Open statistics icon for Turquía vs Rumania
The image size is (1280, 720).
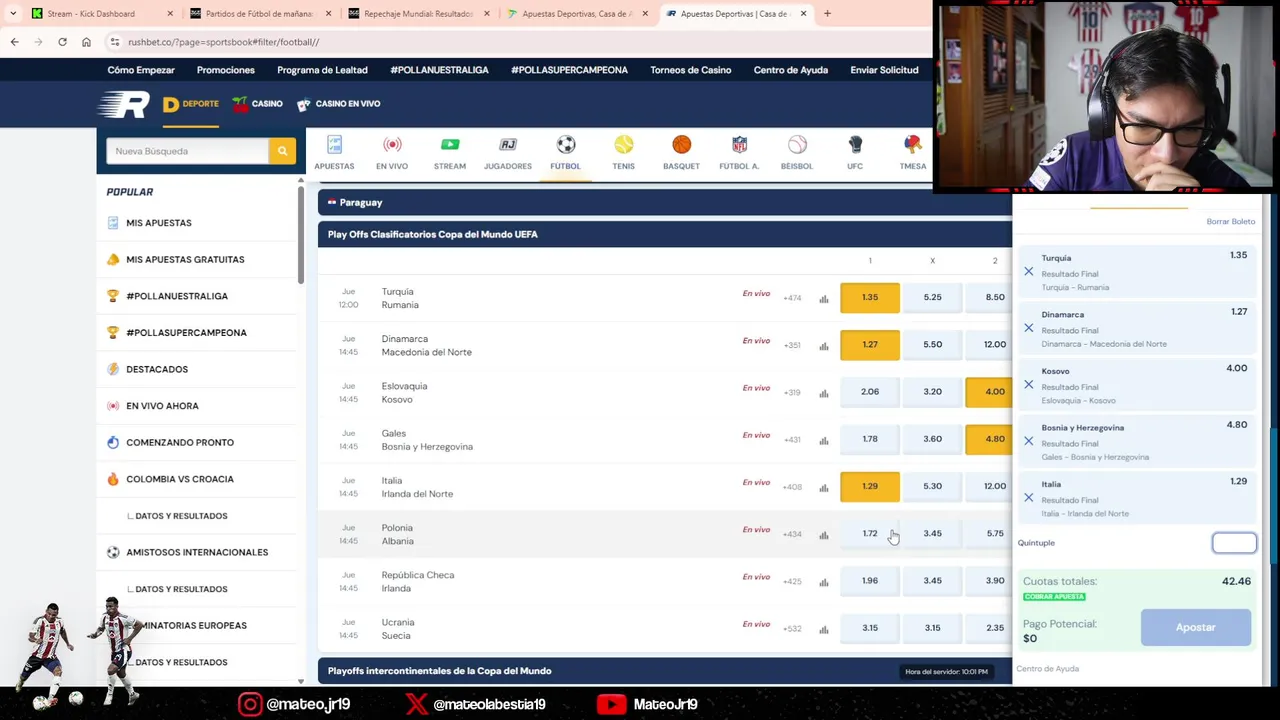(x=824, y=298)
